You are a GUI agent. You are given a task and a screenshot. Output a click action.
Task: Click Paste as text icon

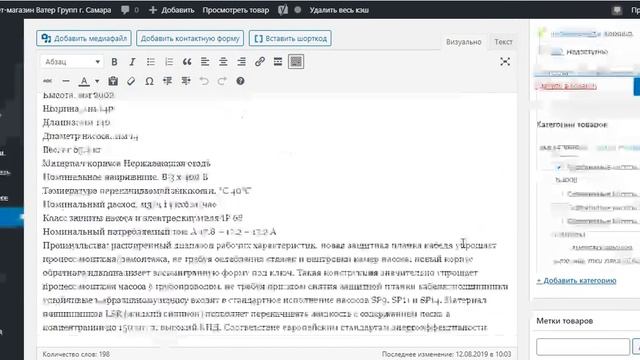(113, 81)
